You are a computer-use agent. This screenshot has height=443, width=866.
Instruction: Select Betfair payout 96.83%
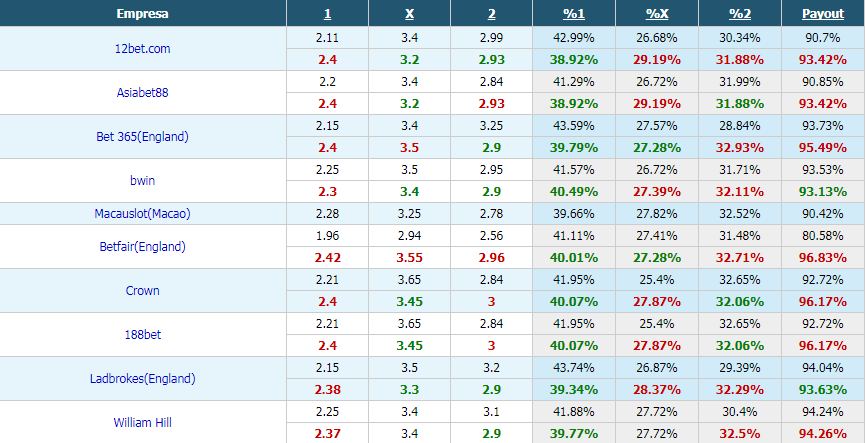point(823,257)
